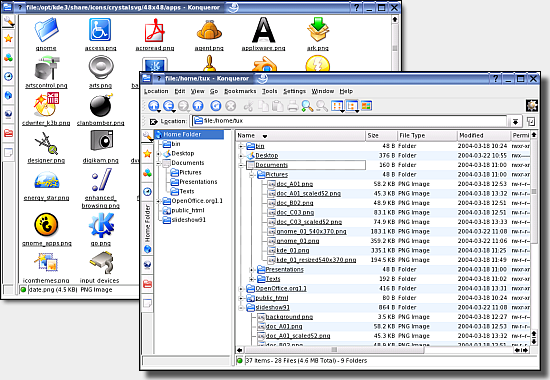Click the location URL field file:/home/tux
The height and width of the screenshot is (380, 550).
(350, 121)
